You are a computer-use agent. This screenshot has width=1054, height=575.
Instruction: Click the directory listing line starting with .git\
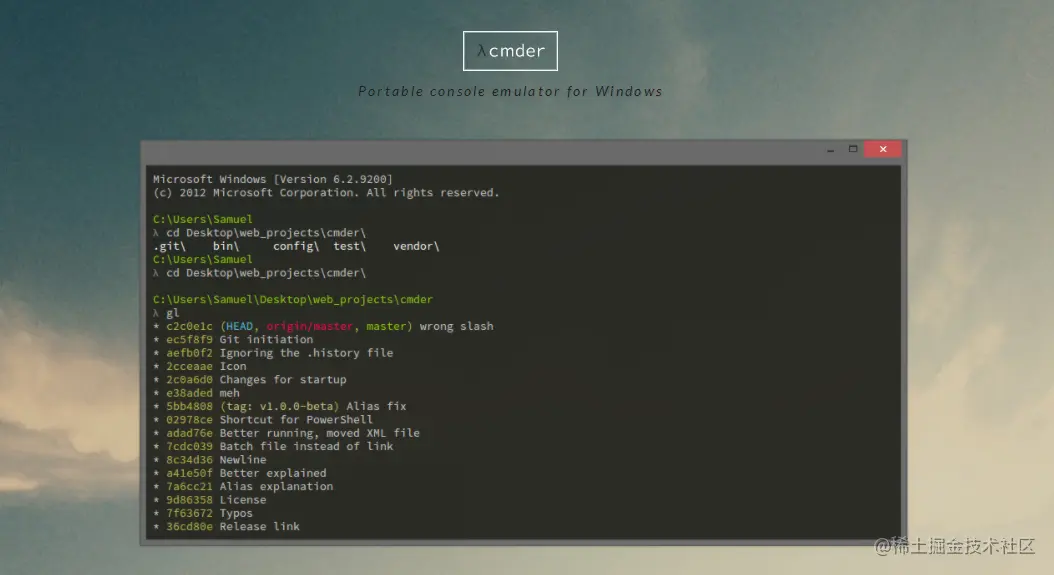tap(296, 246)
